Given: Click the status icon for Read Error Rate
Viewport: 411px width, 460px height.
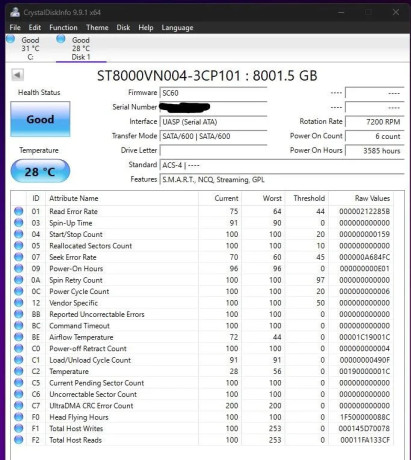Looking at the screenshot, I should pyautogui.click(x=19, y=211).
